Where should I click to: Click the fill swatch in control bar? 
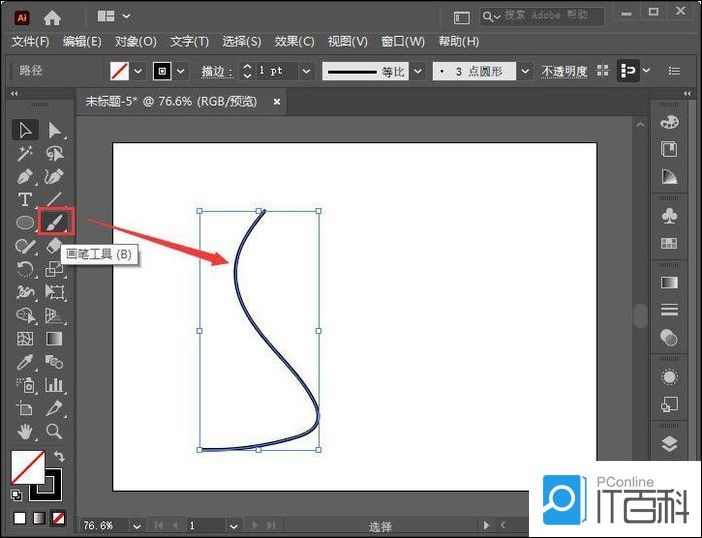(x=120, y=71)
